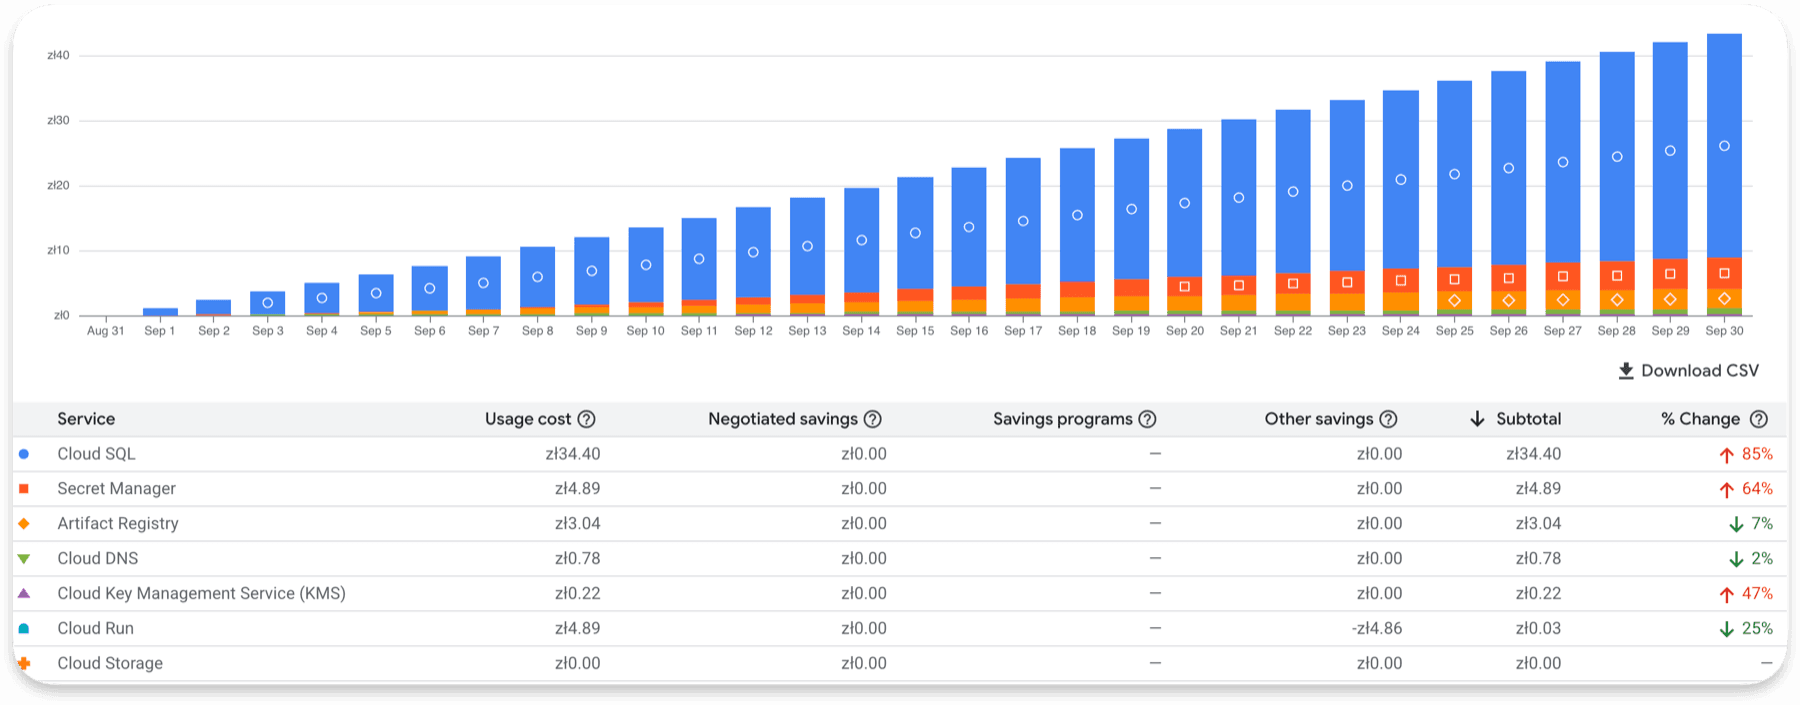The width and height of the screenshot is (1800, 705).
Task: Click the blue circle legend marker for Cloud SQL
Action: pos(24,454)
